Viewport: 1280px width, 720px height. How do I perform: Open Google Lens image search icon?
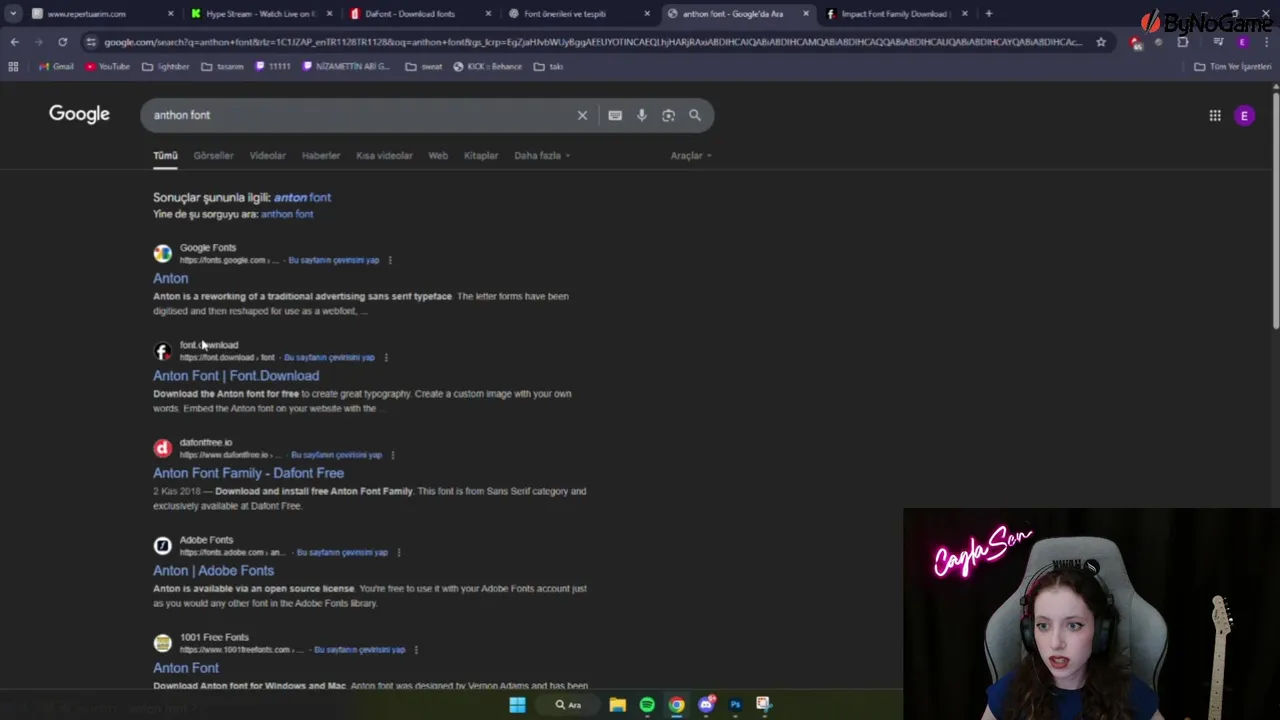tap(668, 115)
